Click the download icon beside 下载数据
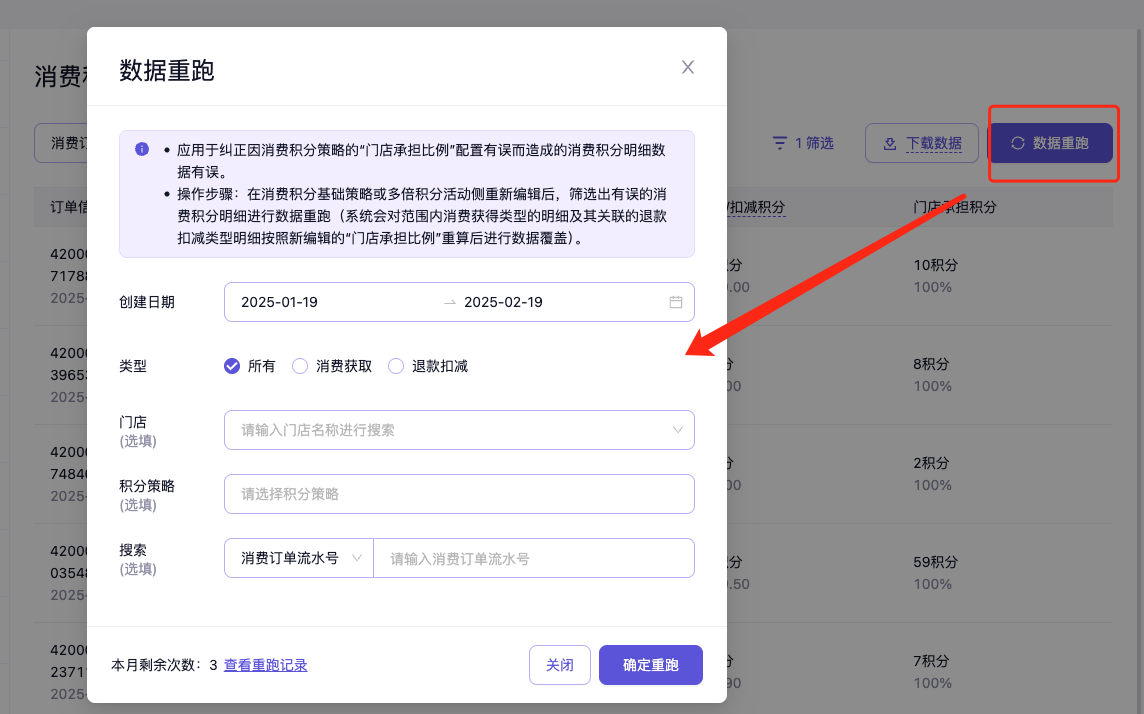The height and width of the screenshot is (714, 1144). (x=890, y=143)
